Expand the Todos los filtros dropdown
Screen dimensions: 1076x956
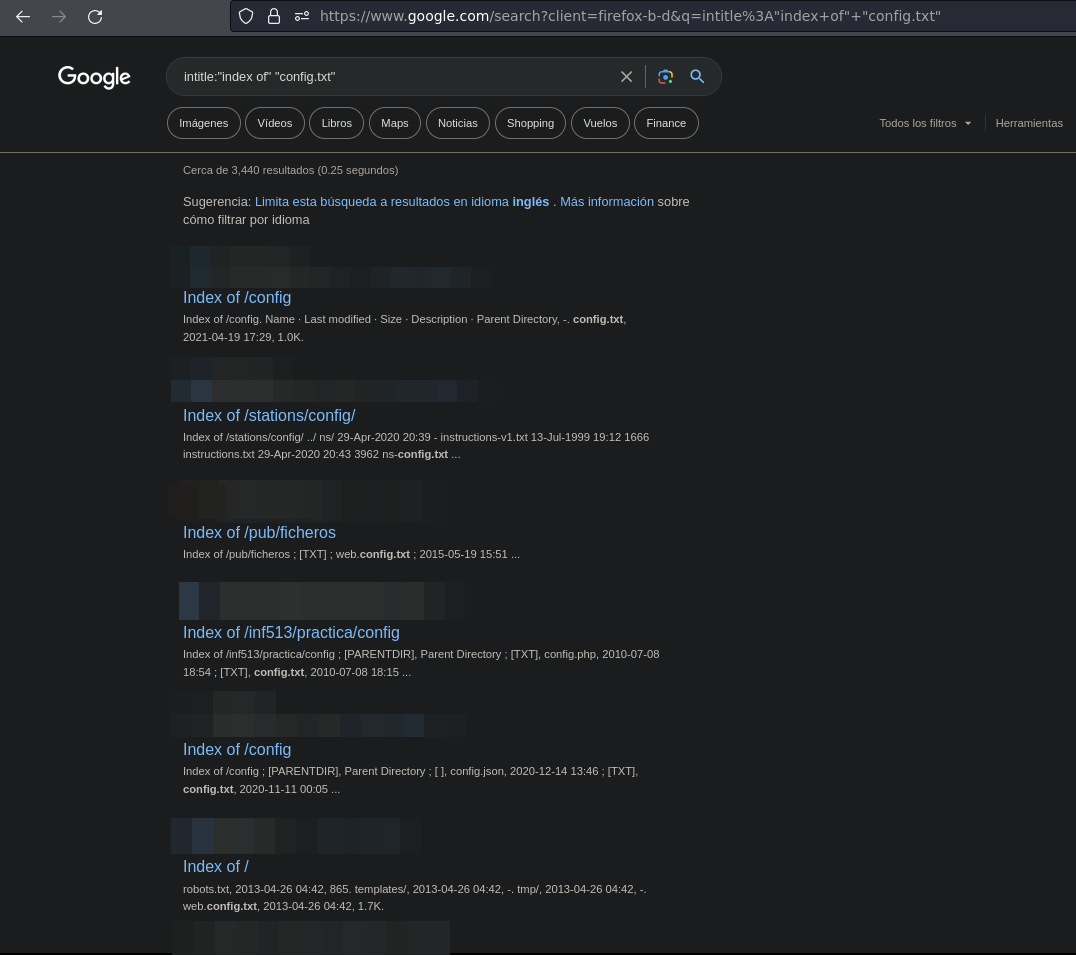pos(925,123)
